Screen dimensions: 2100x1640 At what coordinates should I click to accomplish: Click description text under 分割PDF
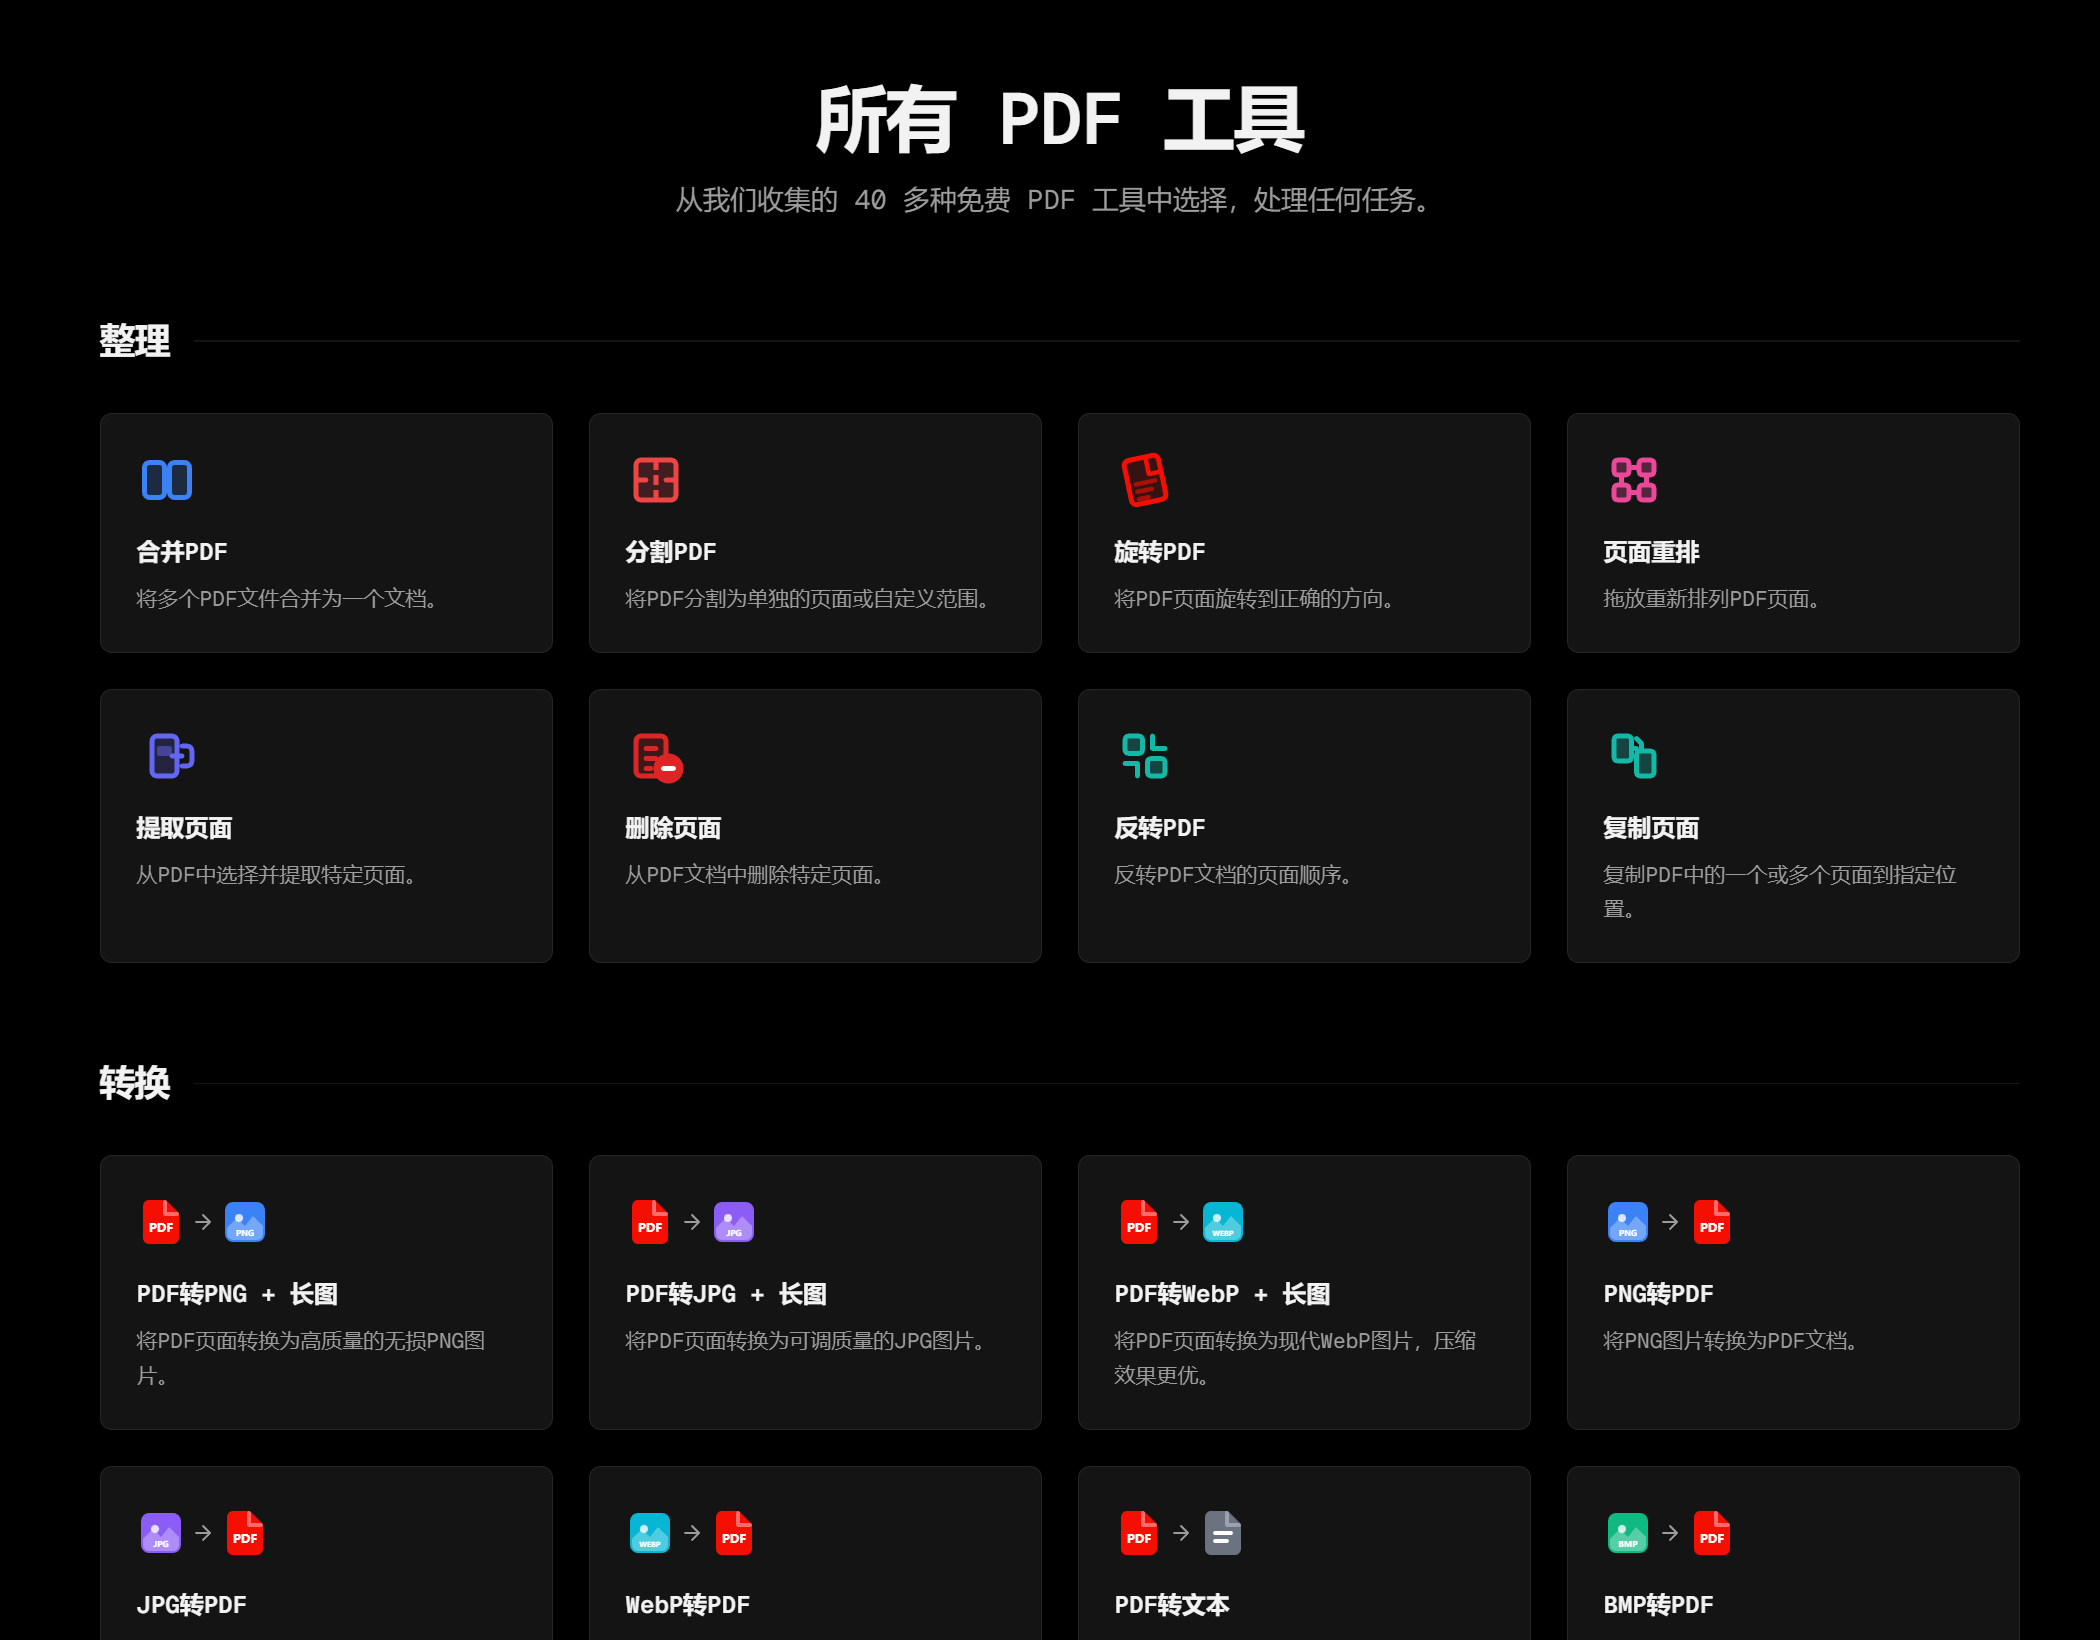(x=808, y=599)
